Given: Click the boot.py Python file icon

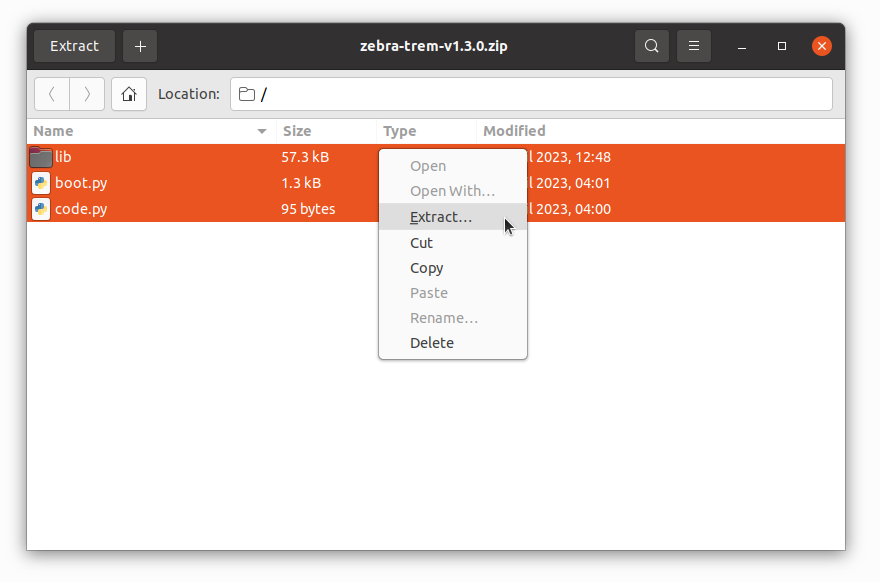Looking at the screenshot, I should (x=41, y=183).
